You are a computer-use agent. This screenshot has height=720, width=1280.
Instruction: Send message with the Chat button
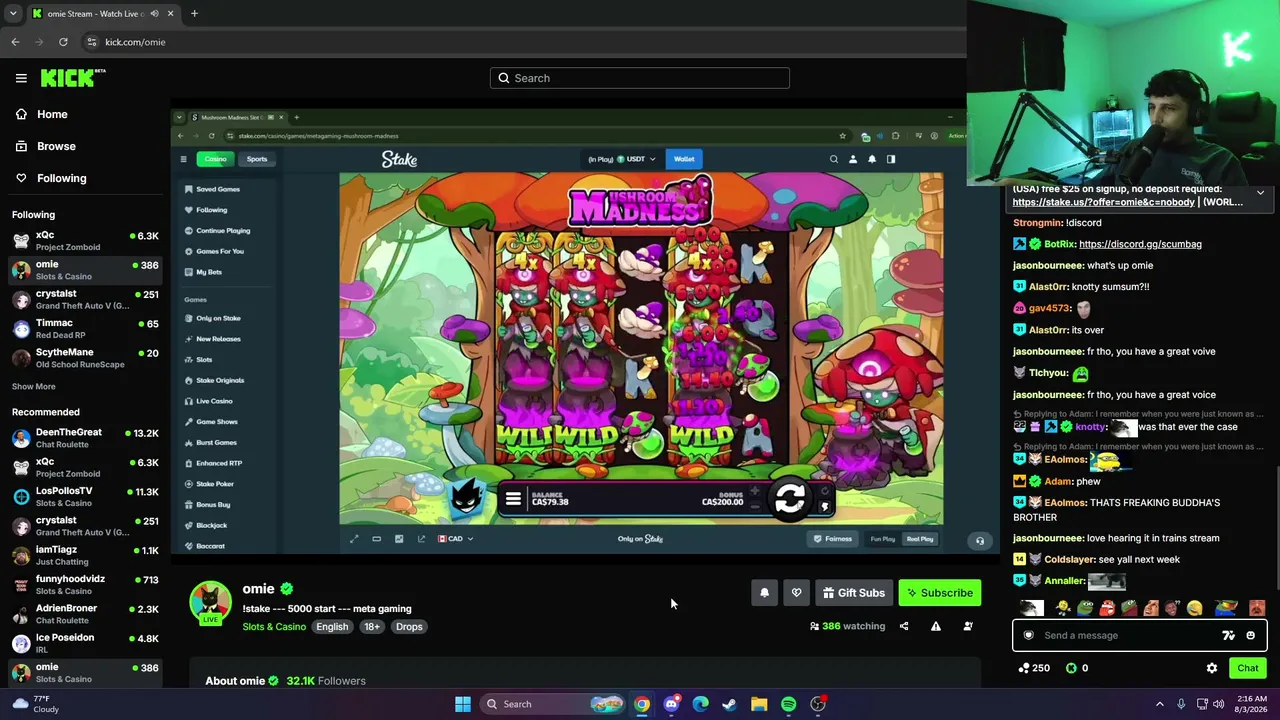[x=1248, y=668]
